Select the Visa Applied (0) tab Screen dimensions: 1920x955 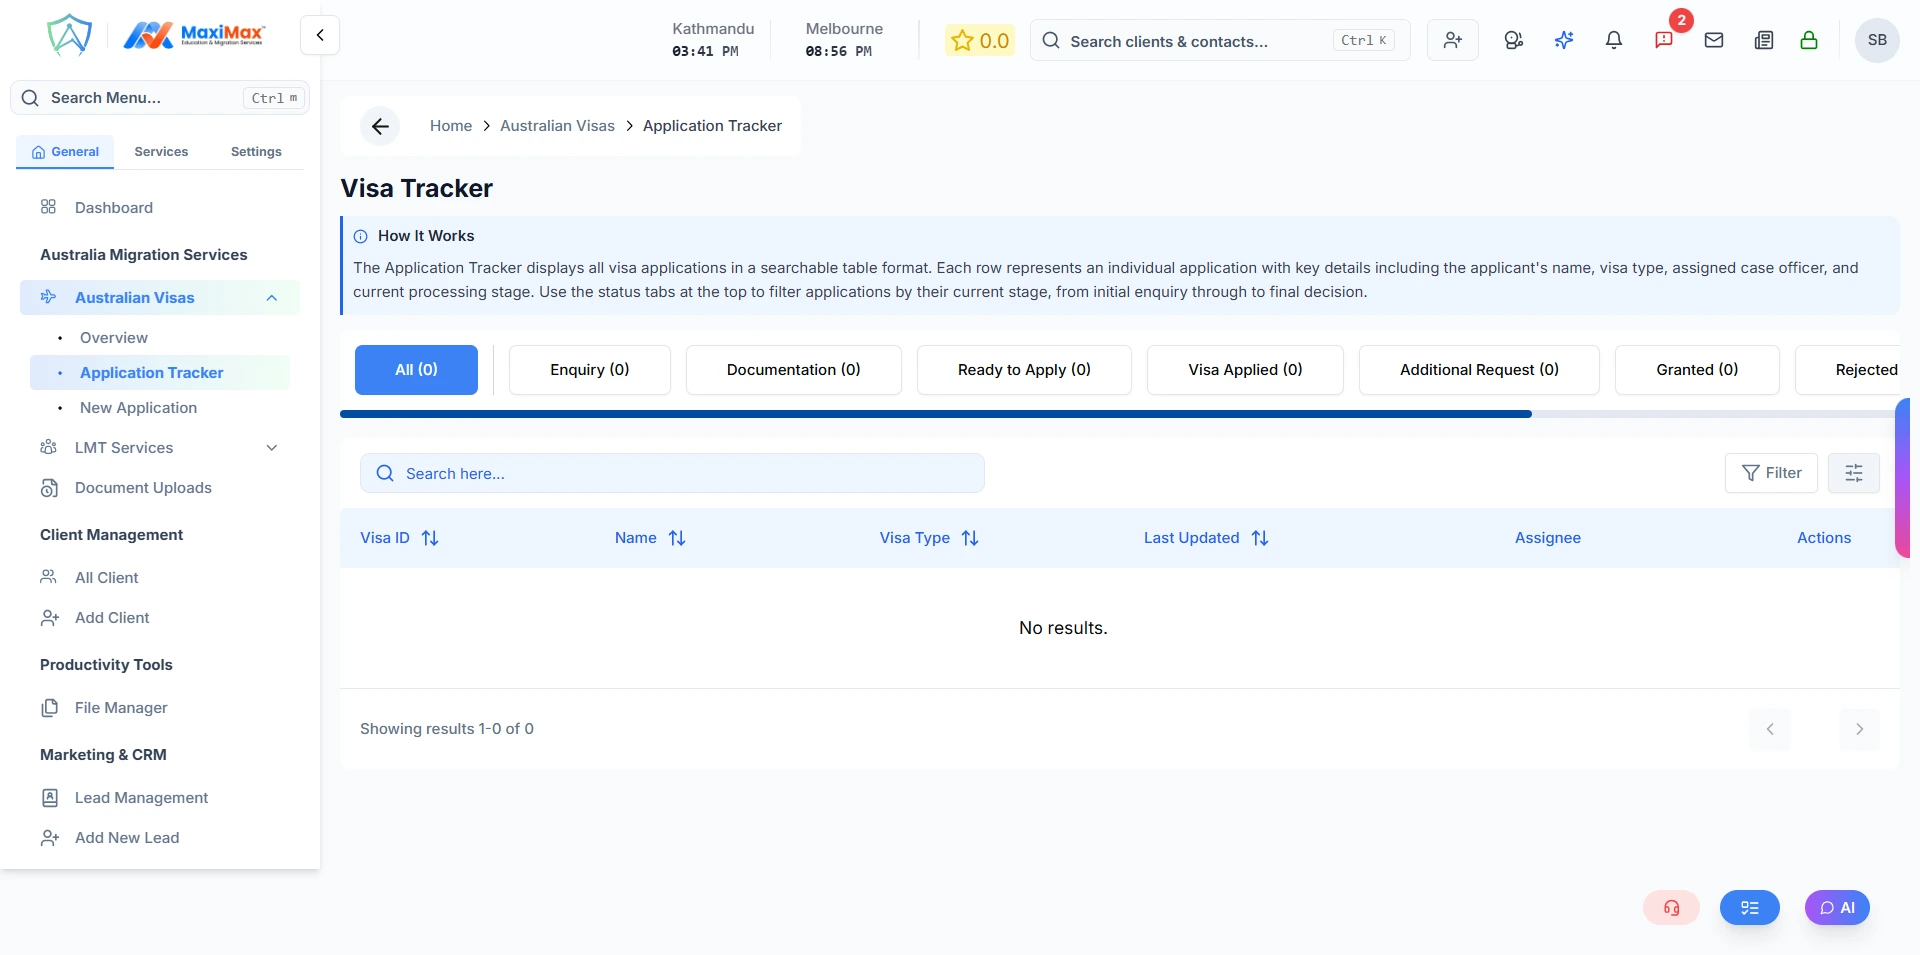[1244, 370]
